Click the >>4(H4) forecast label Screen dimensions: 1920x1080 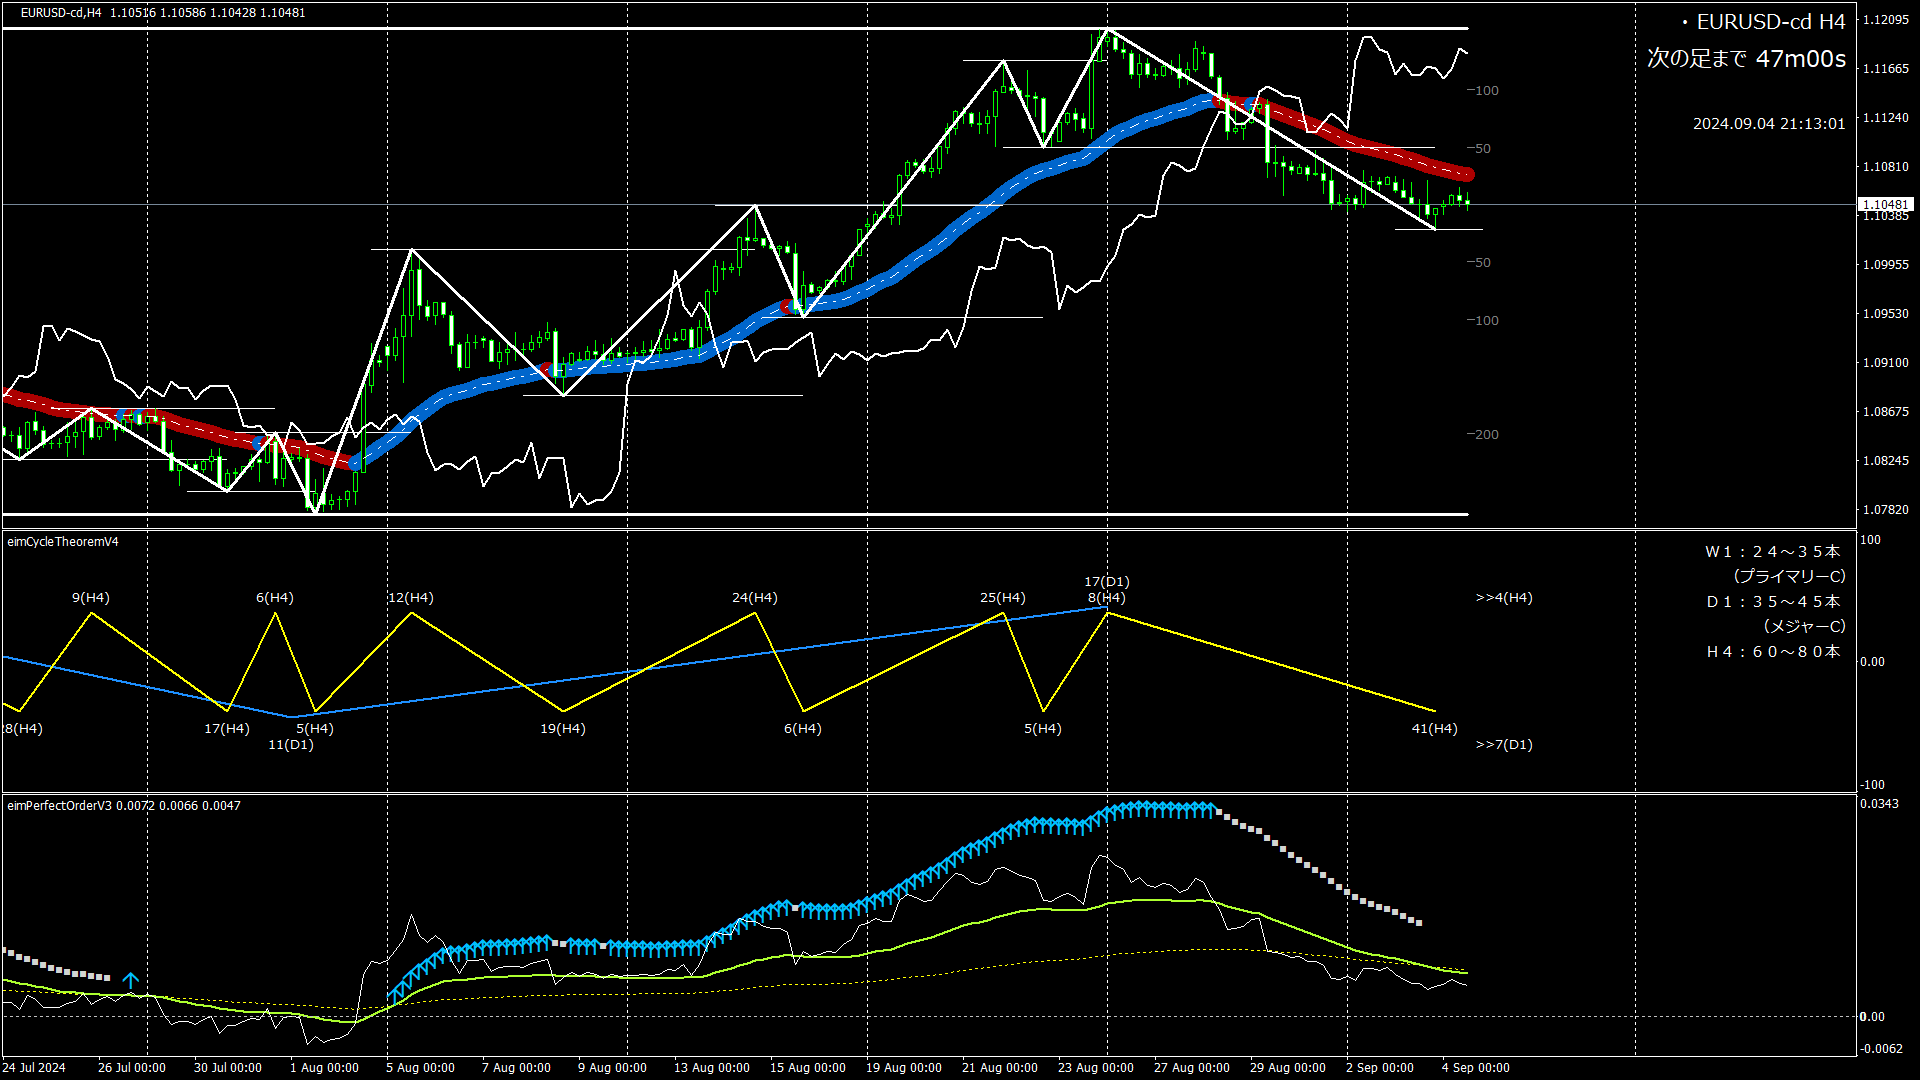1504,598
